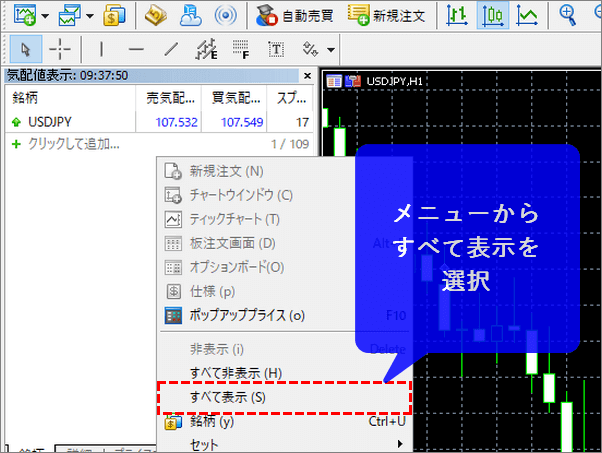Click the 新規注文 new order button
This screenshot has width=602, height=453.
(x=386, y=15)
